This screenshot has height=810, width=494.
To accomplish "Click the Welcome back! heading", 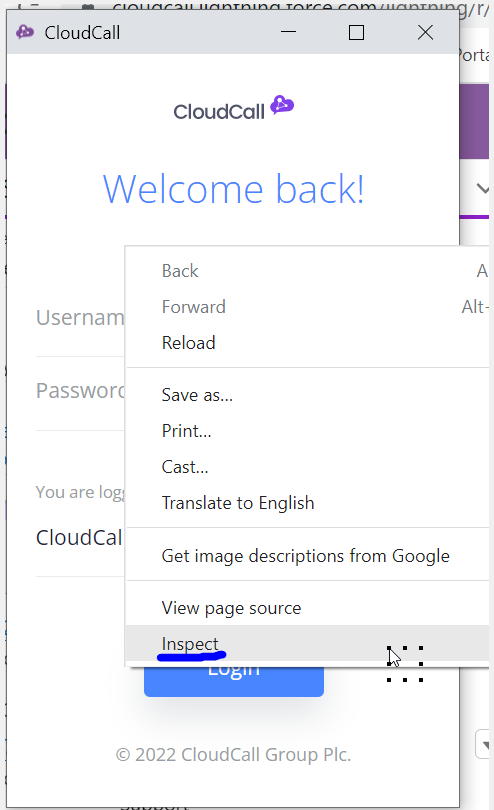I will (x=234, y=189).
